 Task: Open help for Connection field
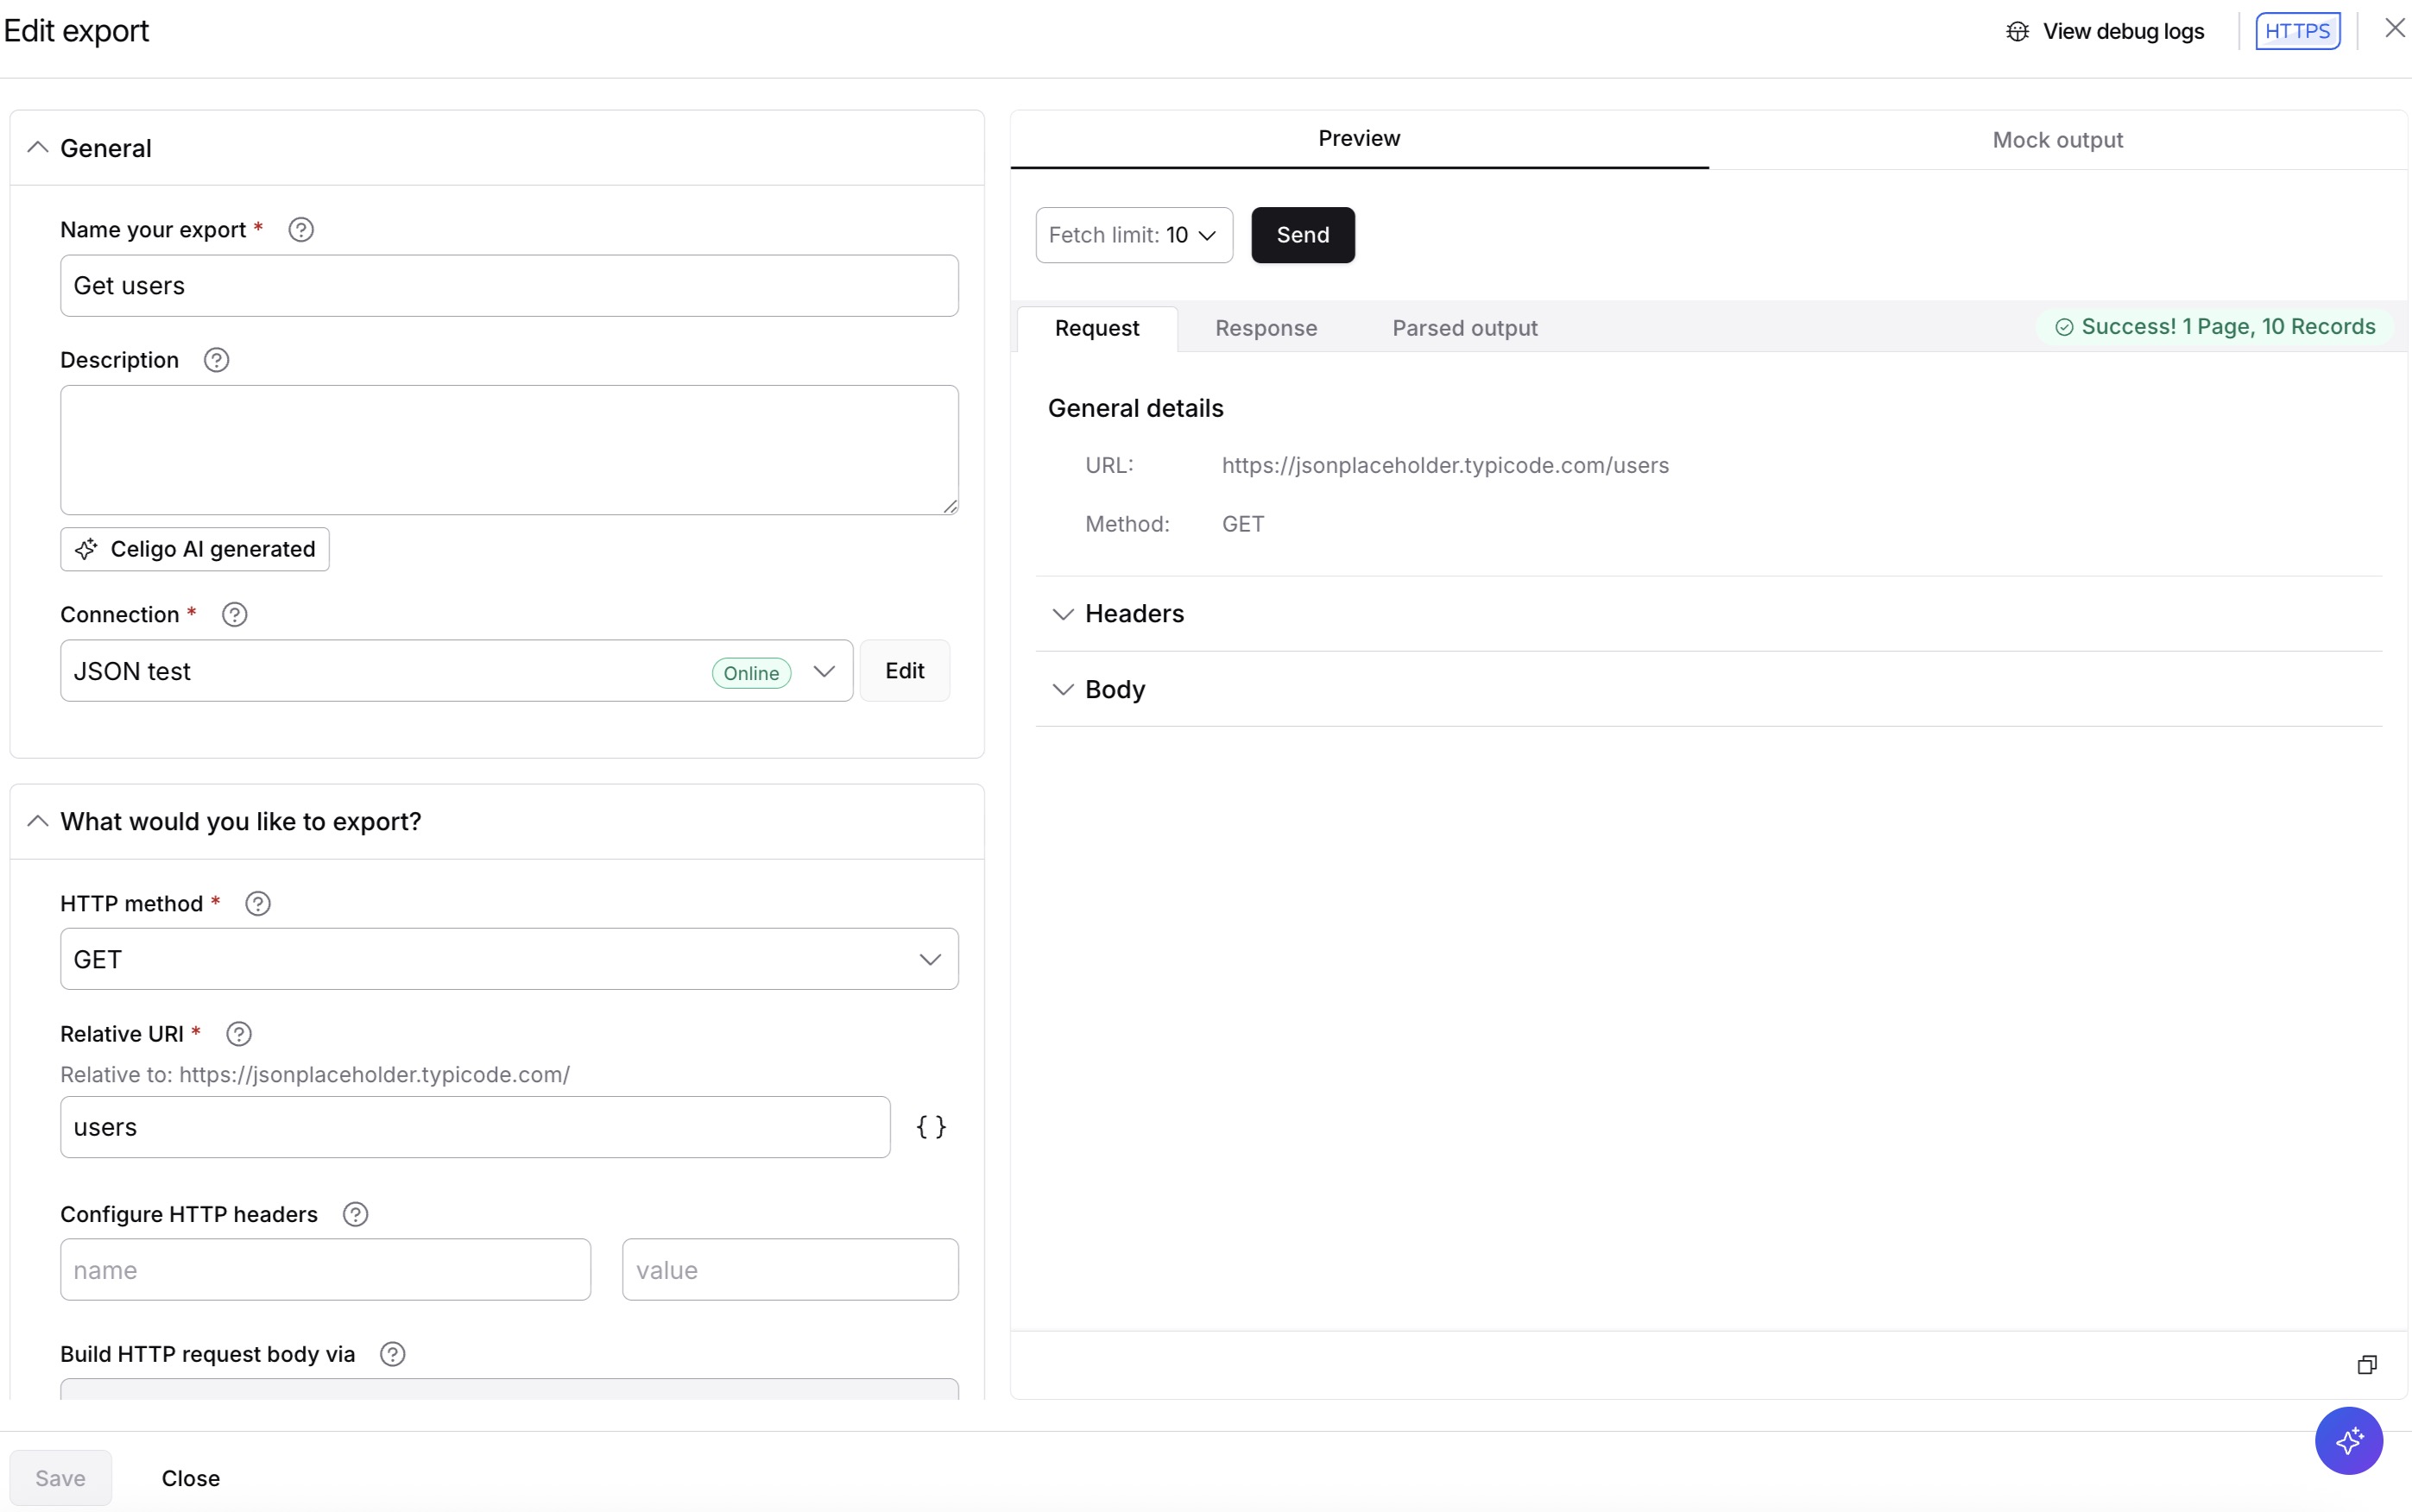point(234,615)
